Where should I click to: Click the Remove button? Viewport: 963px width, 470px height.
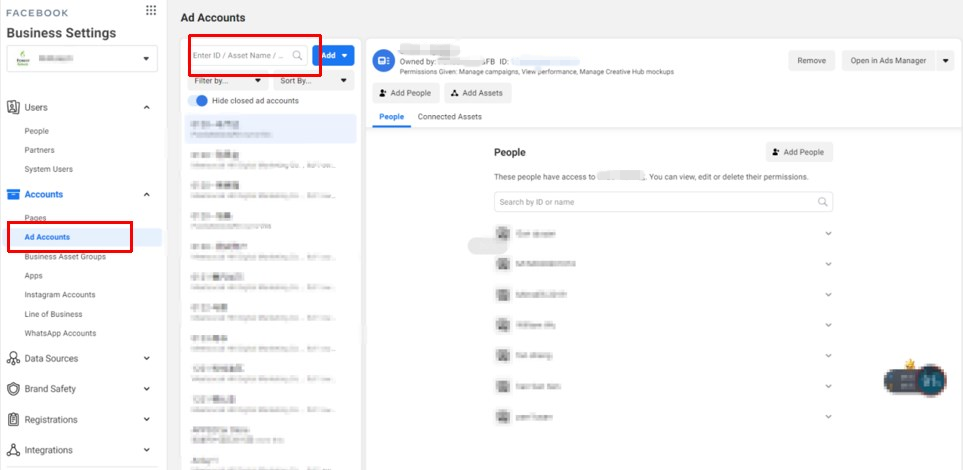pos(810,61)
